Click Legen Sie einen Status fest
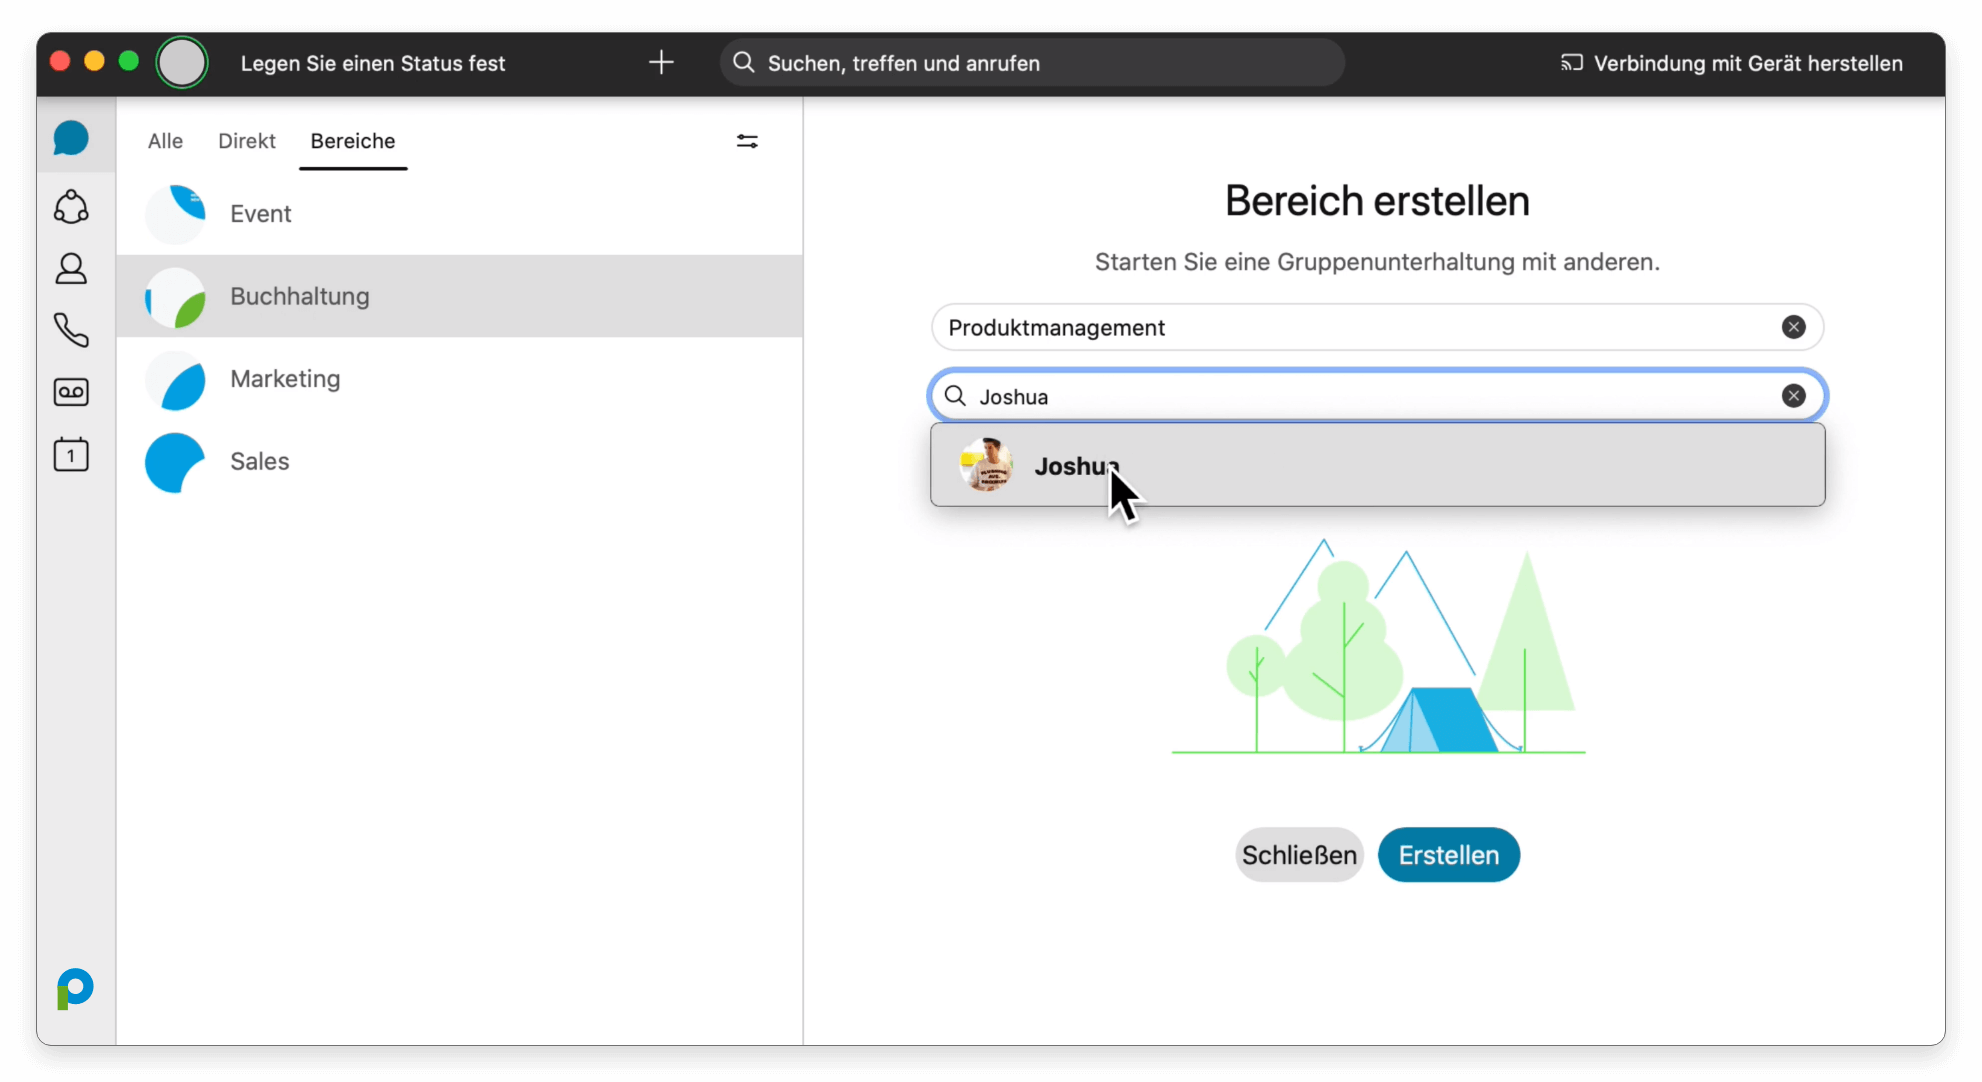This screenshot has width=1982, height=1082. click(x=373, y=63)
